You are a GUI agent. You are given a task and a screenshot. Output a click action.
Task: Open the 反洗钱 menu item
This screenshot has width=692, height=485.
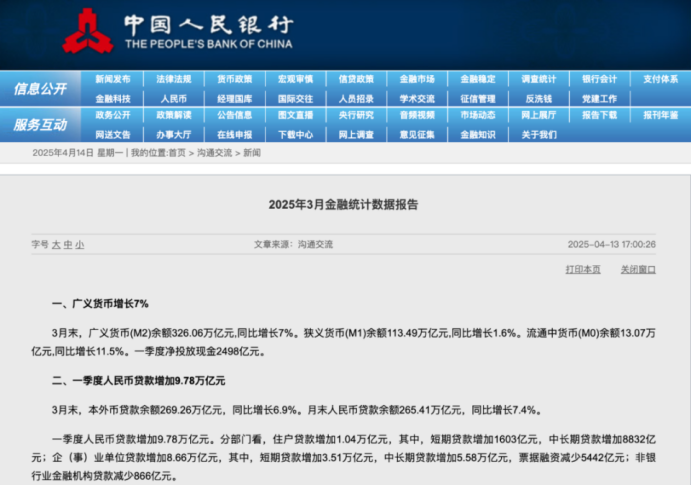point(539,98)
